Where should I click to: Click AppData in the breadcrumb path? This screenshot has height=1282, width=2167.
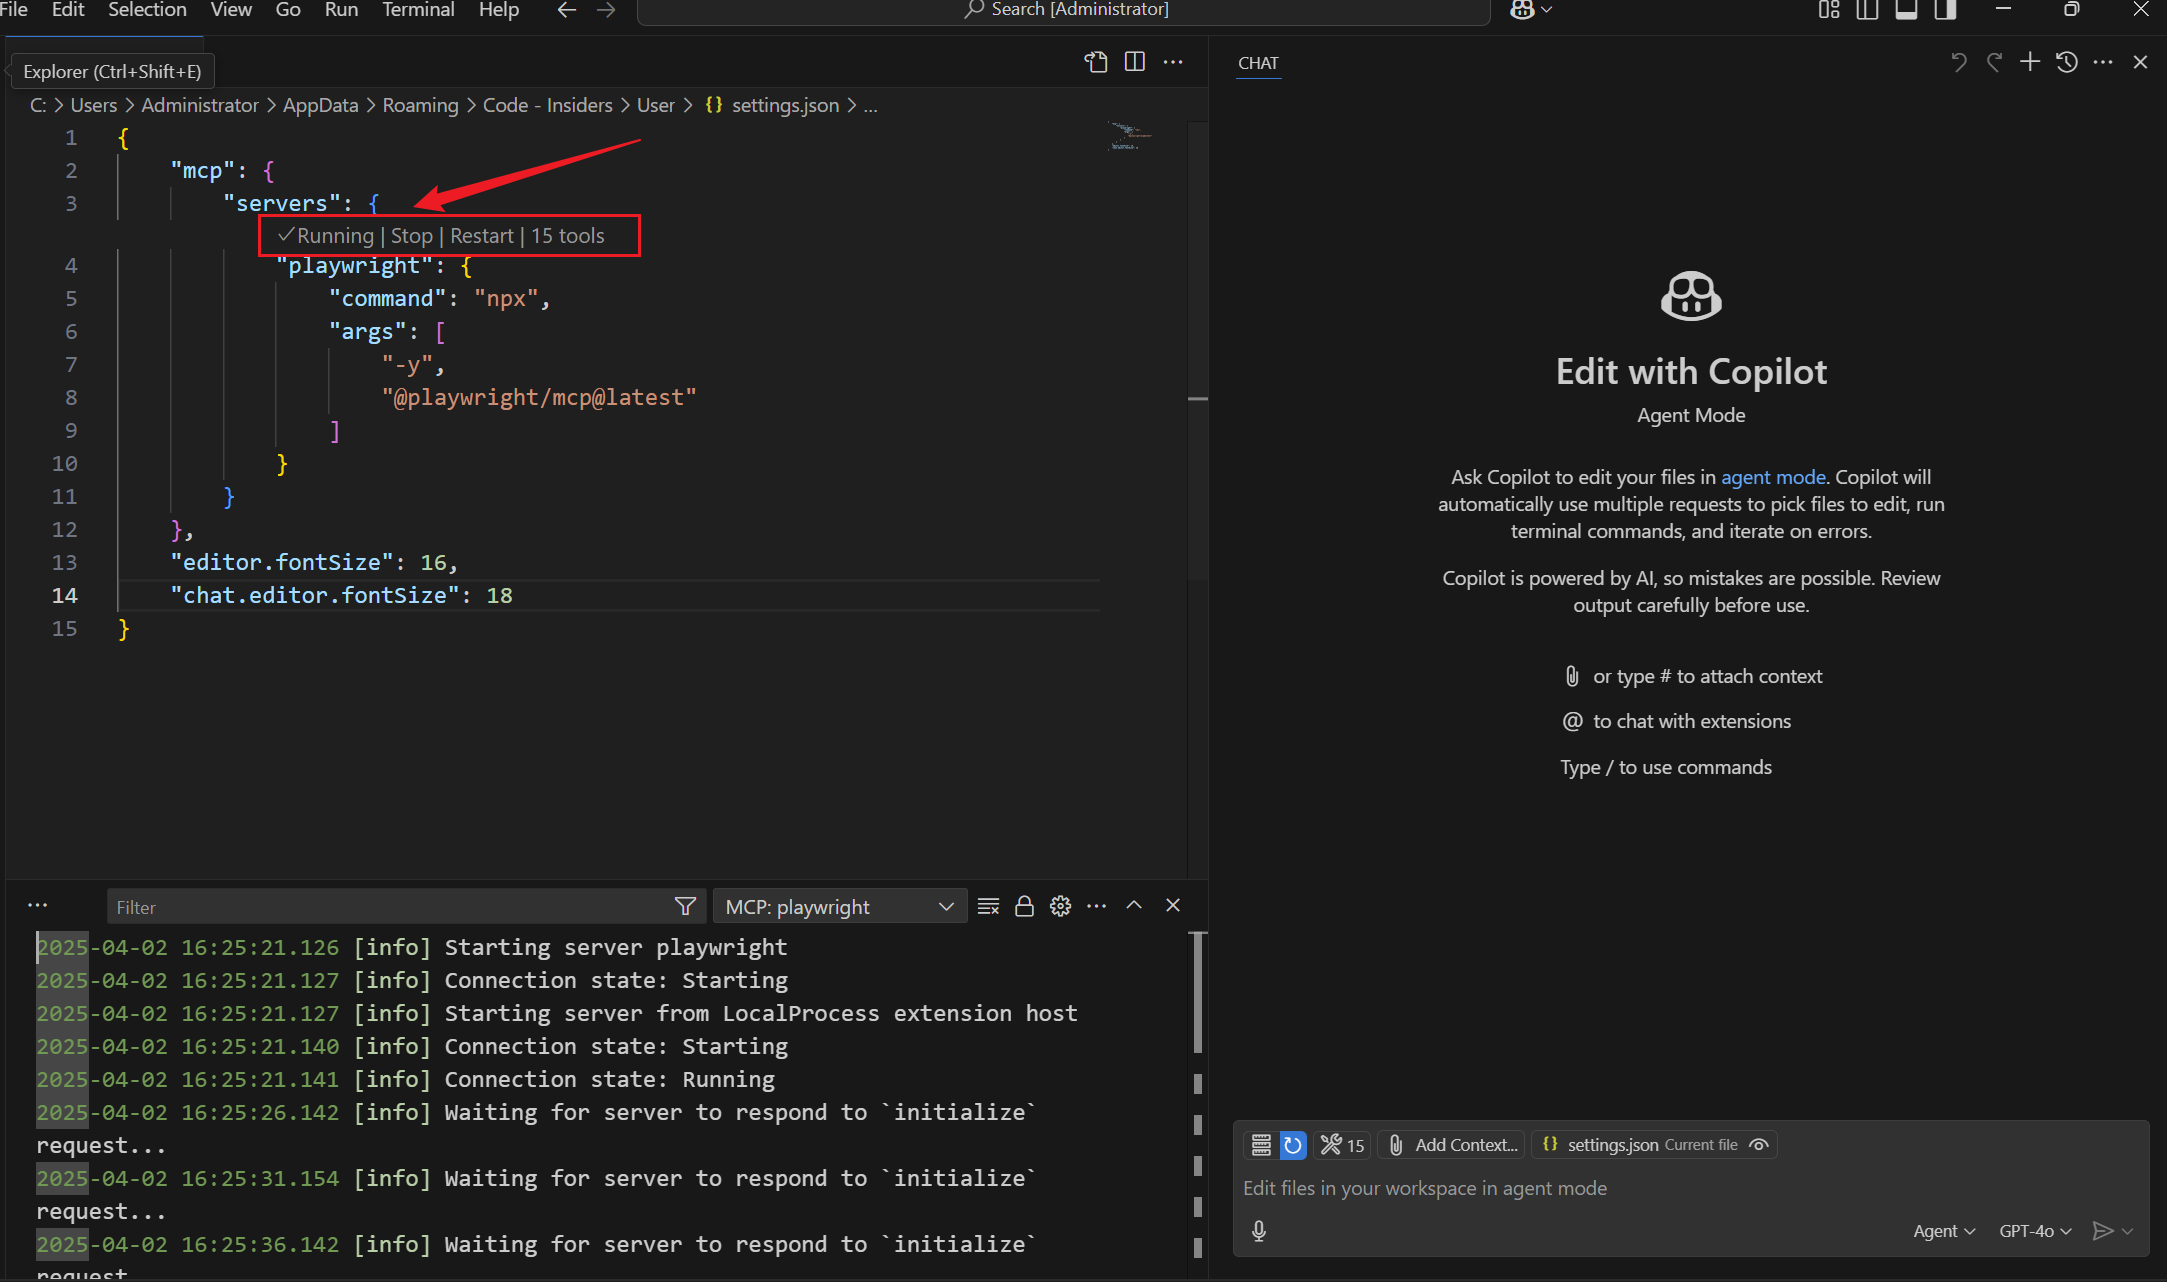(x=321, y=105)
